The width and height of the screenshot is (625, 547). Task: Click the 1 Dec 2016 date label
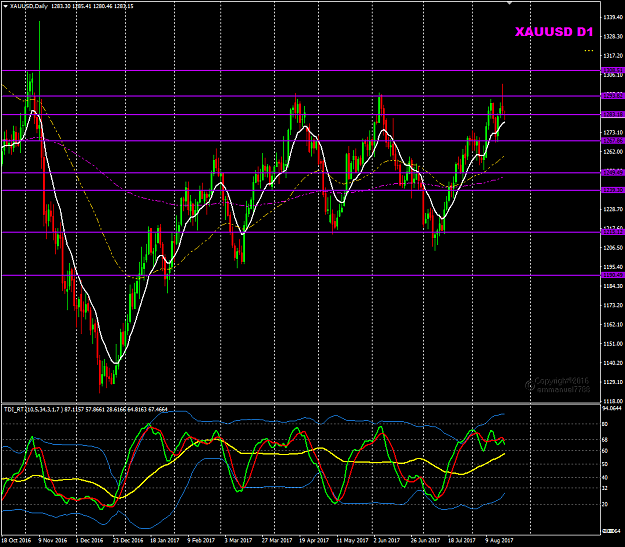point(89,541)
